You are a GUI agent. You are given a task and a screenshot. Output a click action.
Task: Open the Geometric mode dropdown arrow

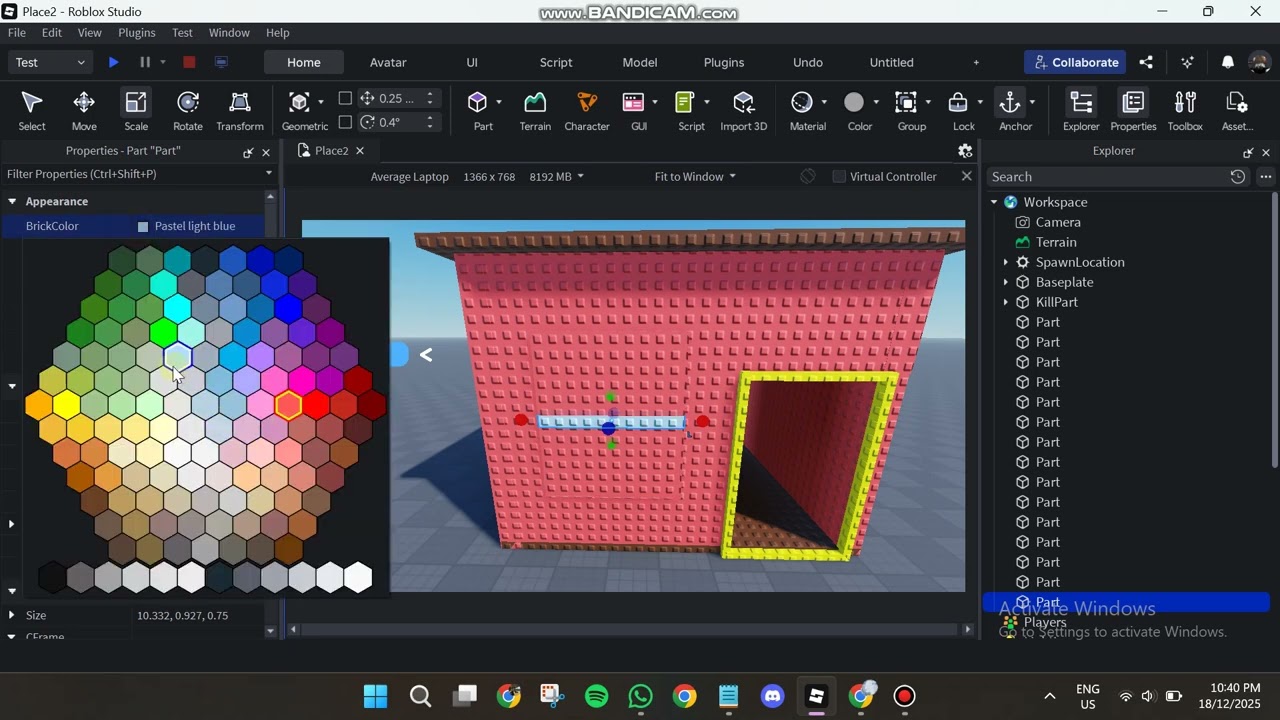(x=320, y=102)
